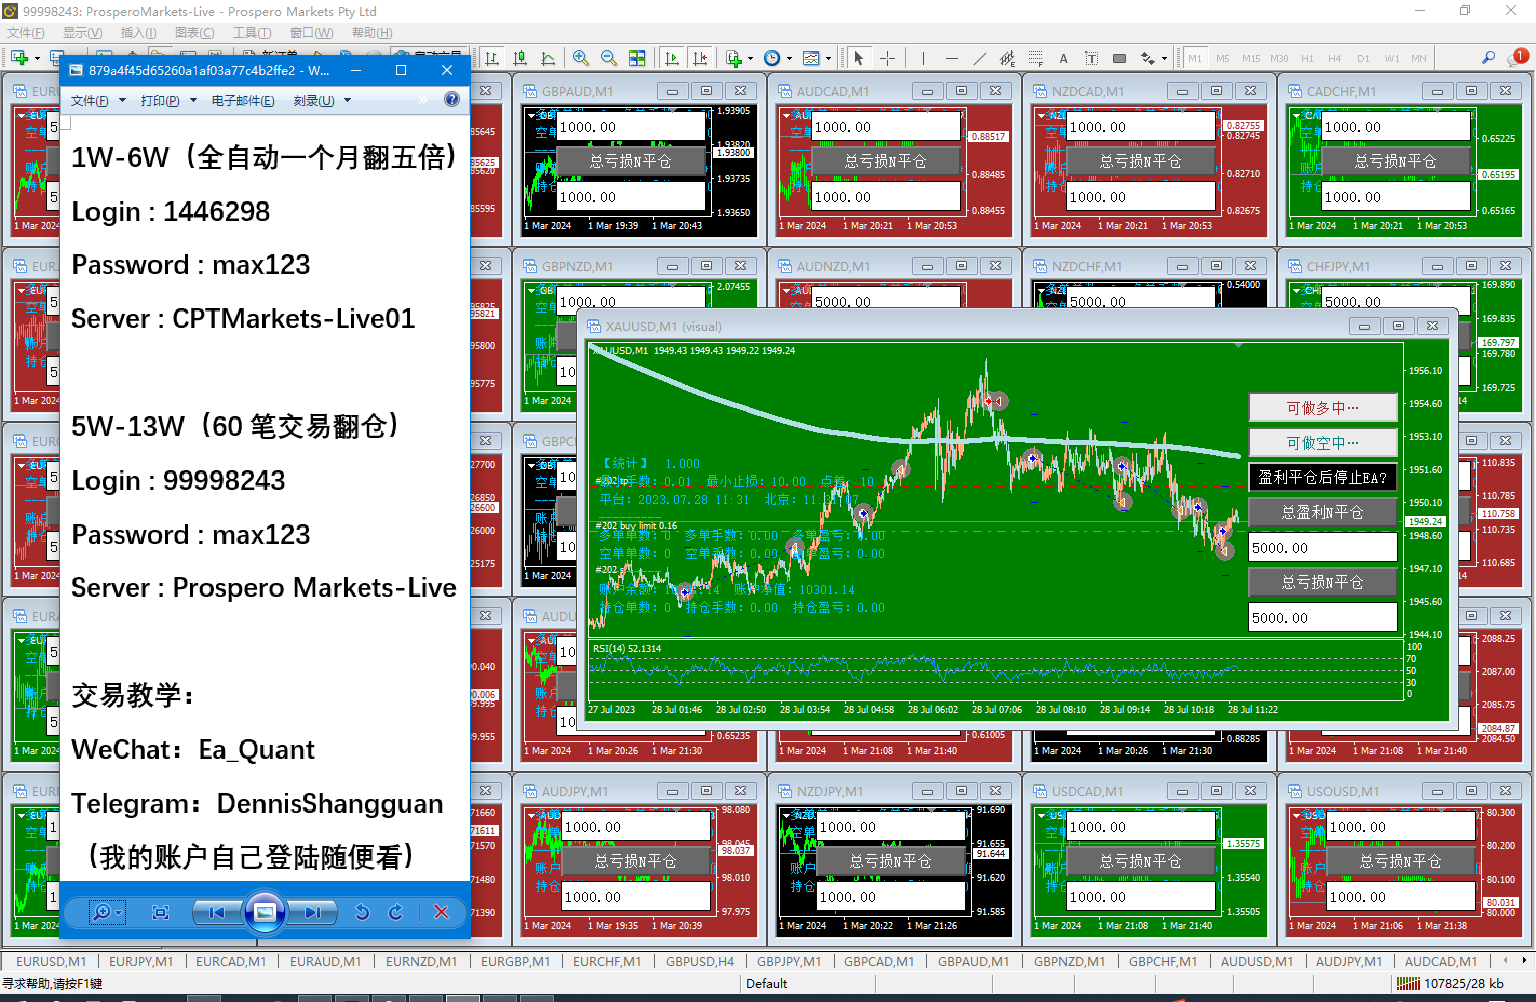1536x1002 pixels.
Task: Toggle chart auto scroll button
Action: (672, 58)
